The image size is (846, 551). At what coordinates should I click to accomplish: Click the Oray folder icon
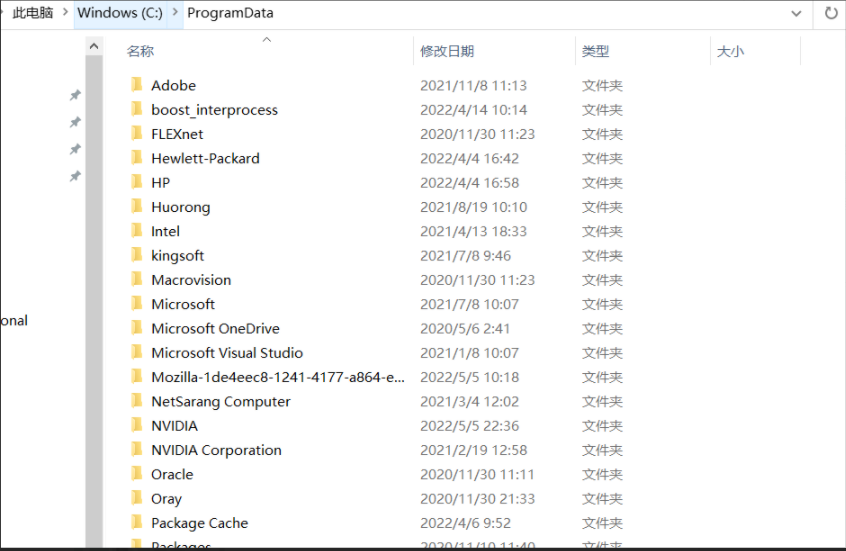[137, 498]
